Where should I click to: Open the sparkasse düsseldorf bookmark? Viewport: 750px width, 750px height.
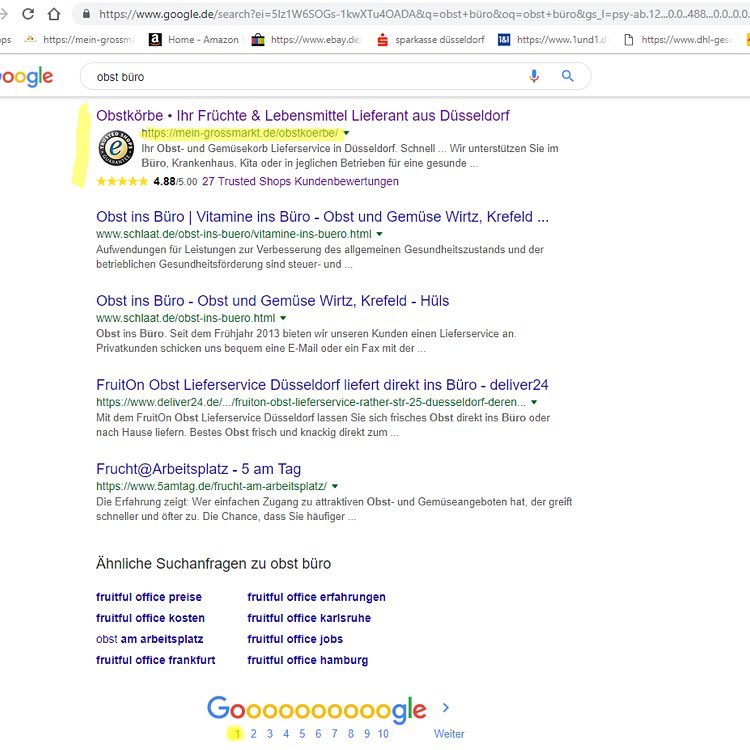tap(430, 40)
